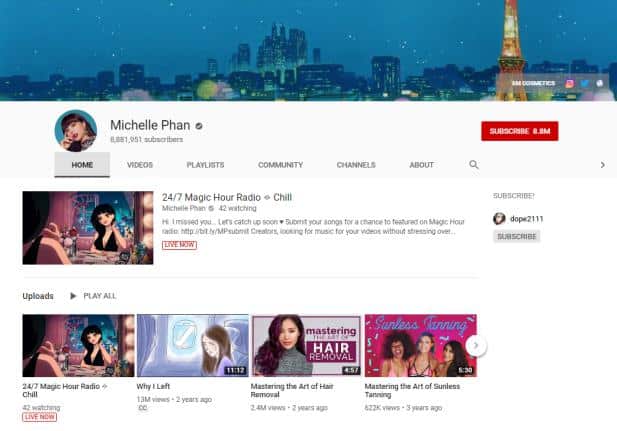Click Michelle Phan's channel avatar
The image size is (617, 431).
(76, 131)
